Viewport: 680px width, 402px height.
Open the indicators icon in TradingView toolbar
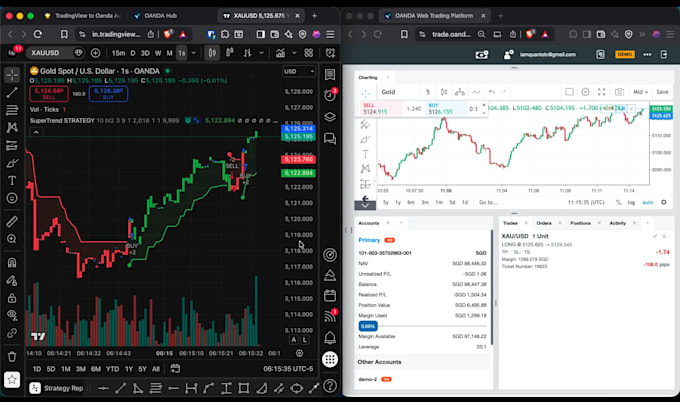(281, 53)
